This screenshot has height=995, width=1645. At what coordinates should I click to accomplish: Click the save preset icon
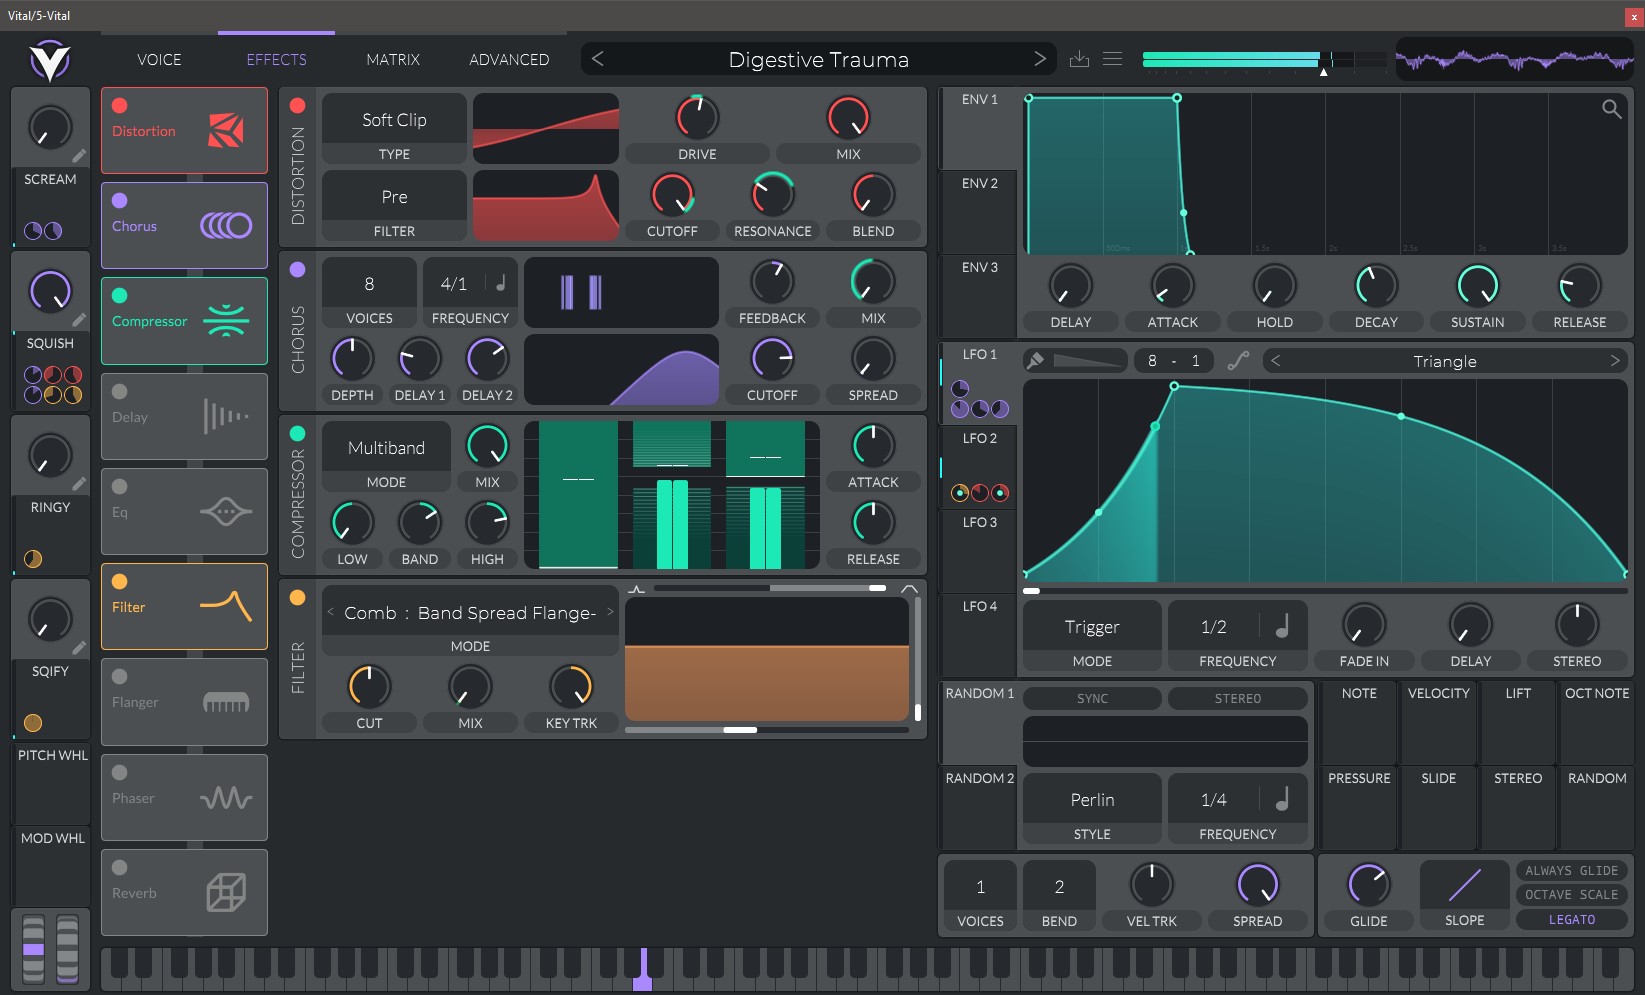(1079, 59)
